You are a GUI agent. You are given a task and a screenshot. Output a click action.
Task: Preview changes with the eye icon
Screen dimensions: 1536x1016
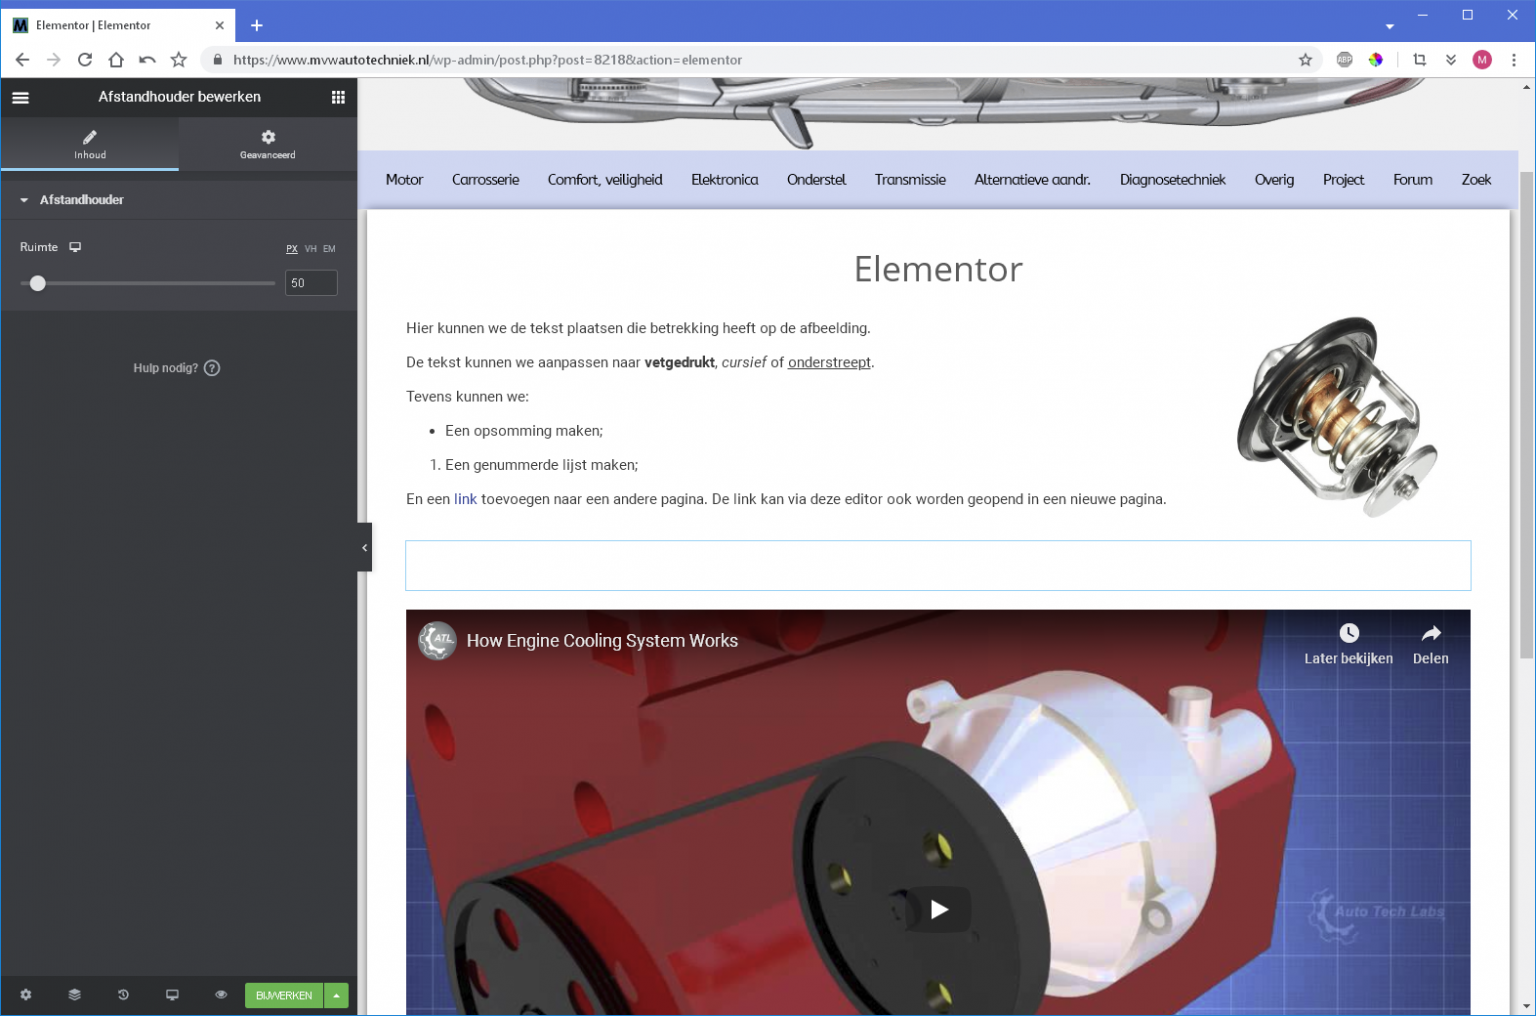(221, 995)
